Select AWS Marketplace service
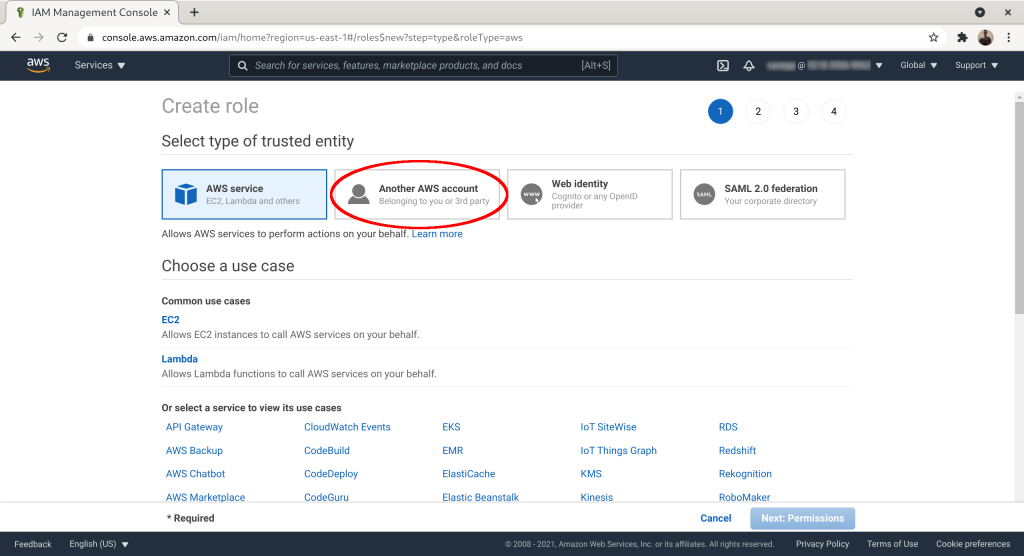This screenshot has height=556, width=1024. 205,497
